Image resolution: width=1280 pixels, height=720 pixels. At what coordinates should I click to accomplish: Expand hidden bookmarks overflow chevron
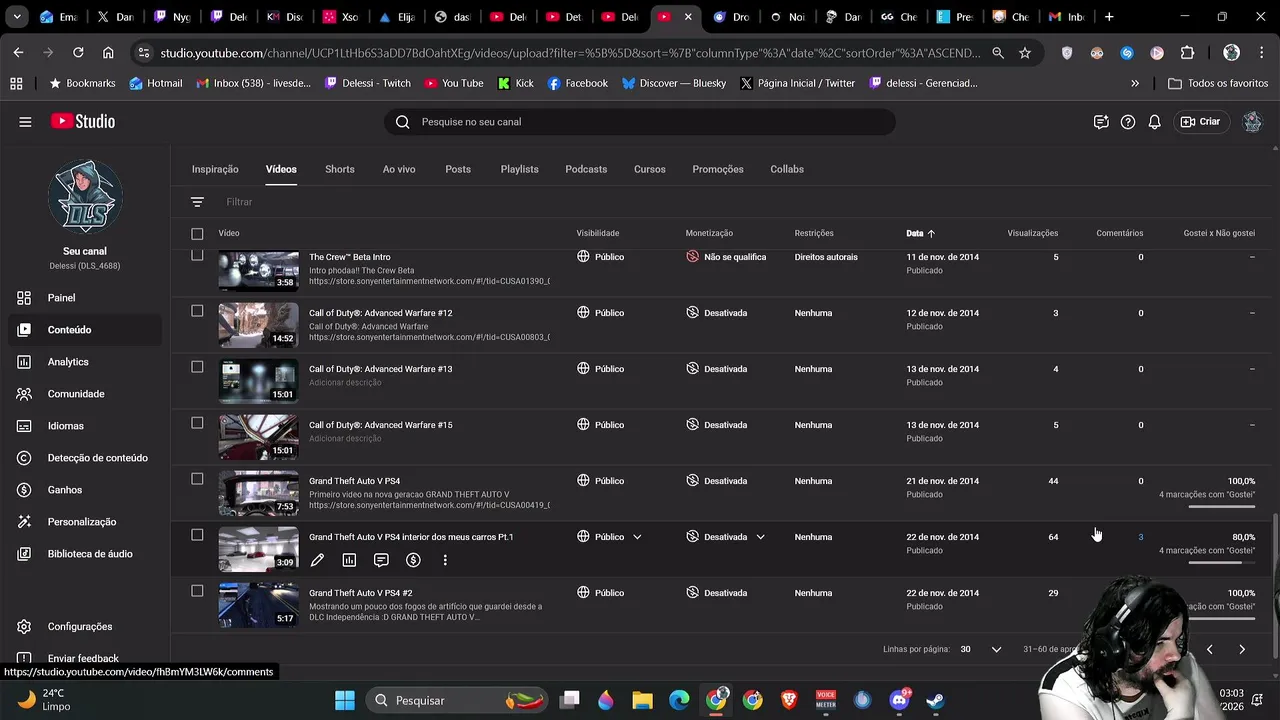(x=1135, y=83)
